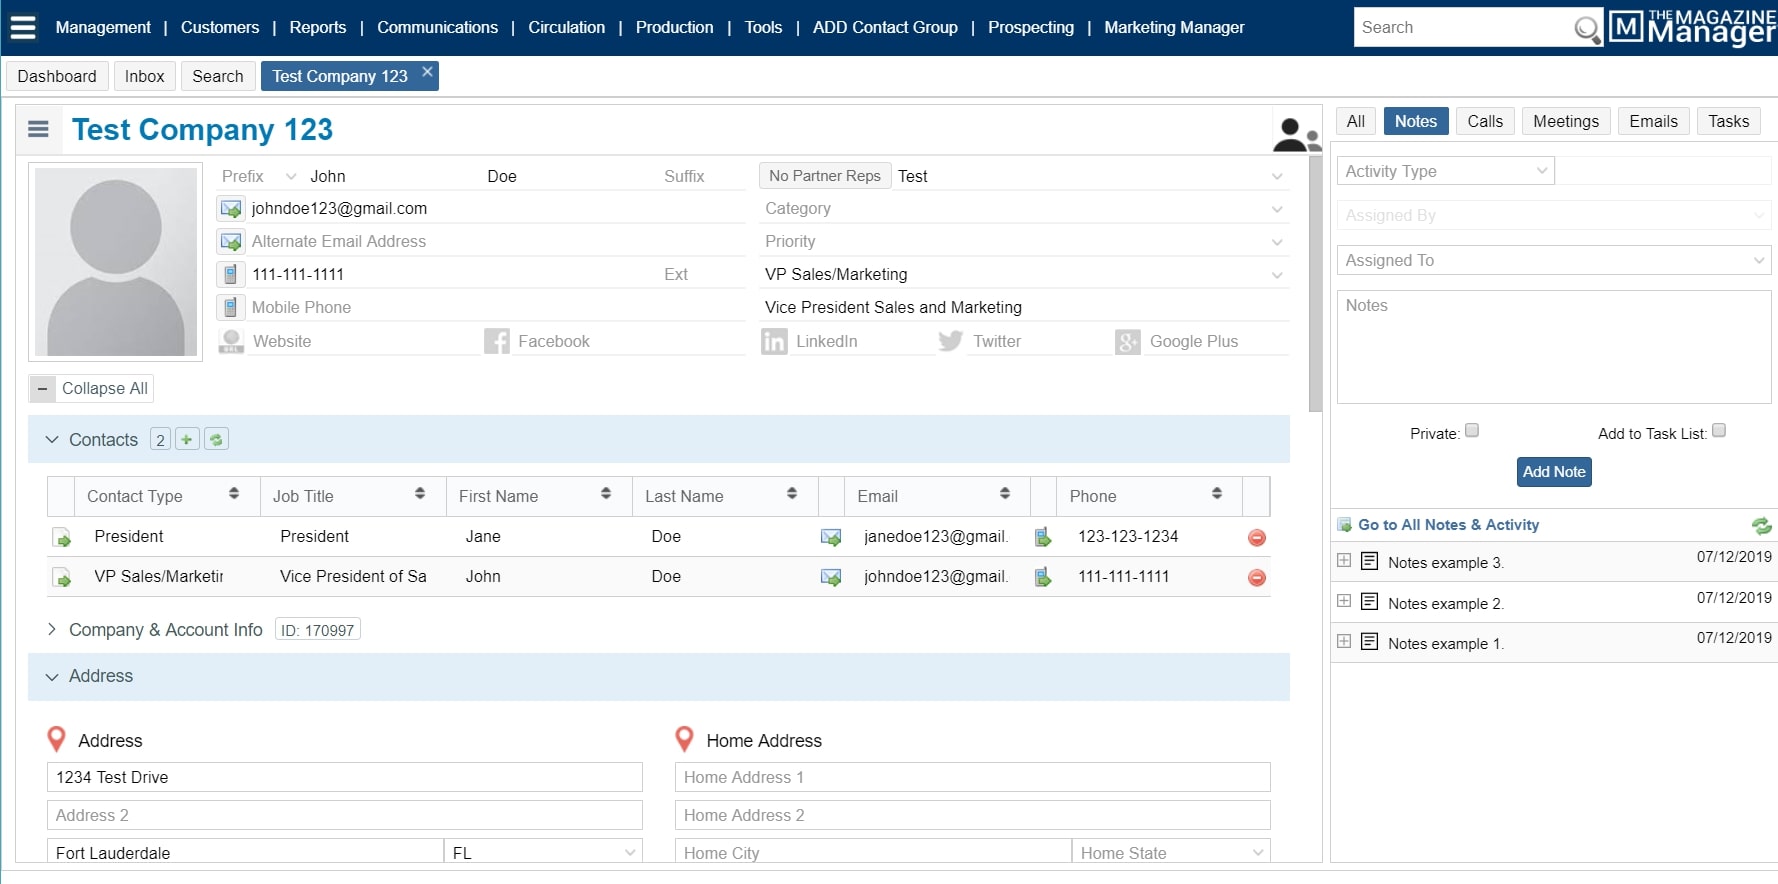Click the LinkedIn icon
1778x884 pixels.
point(774,342)
